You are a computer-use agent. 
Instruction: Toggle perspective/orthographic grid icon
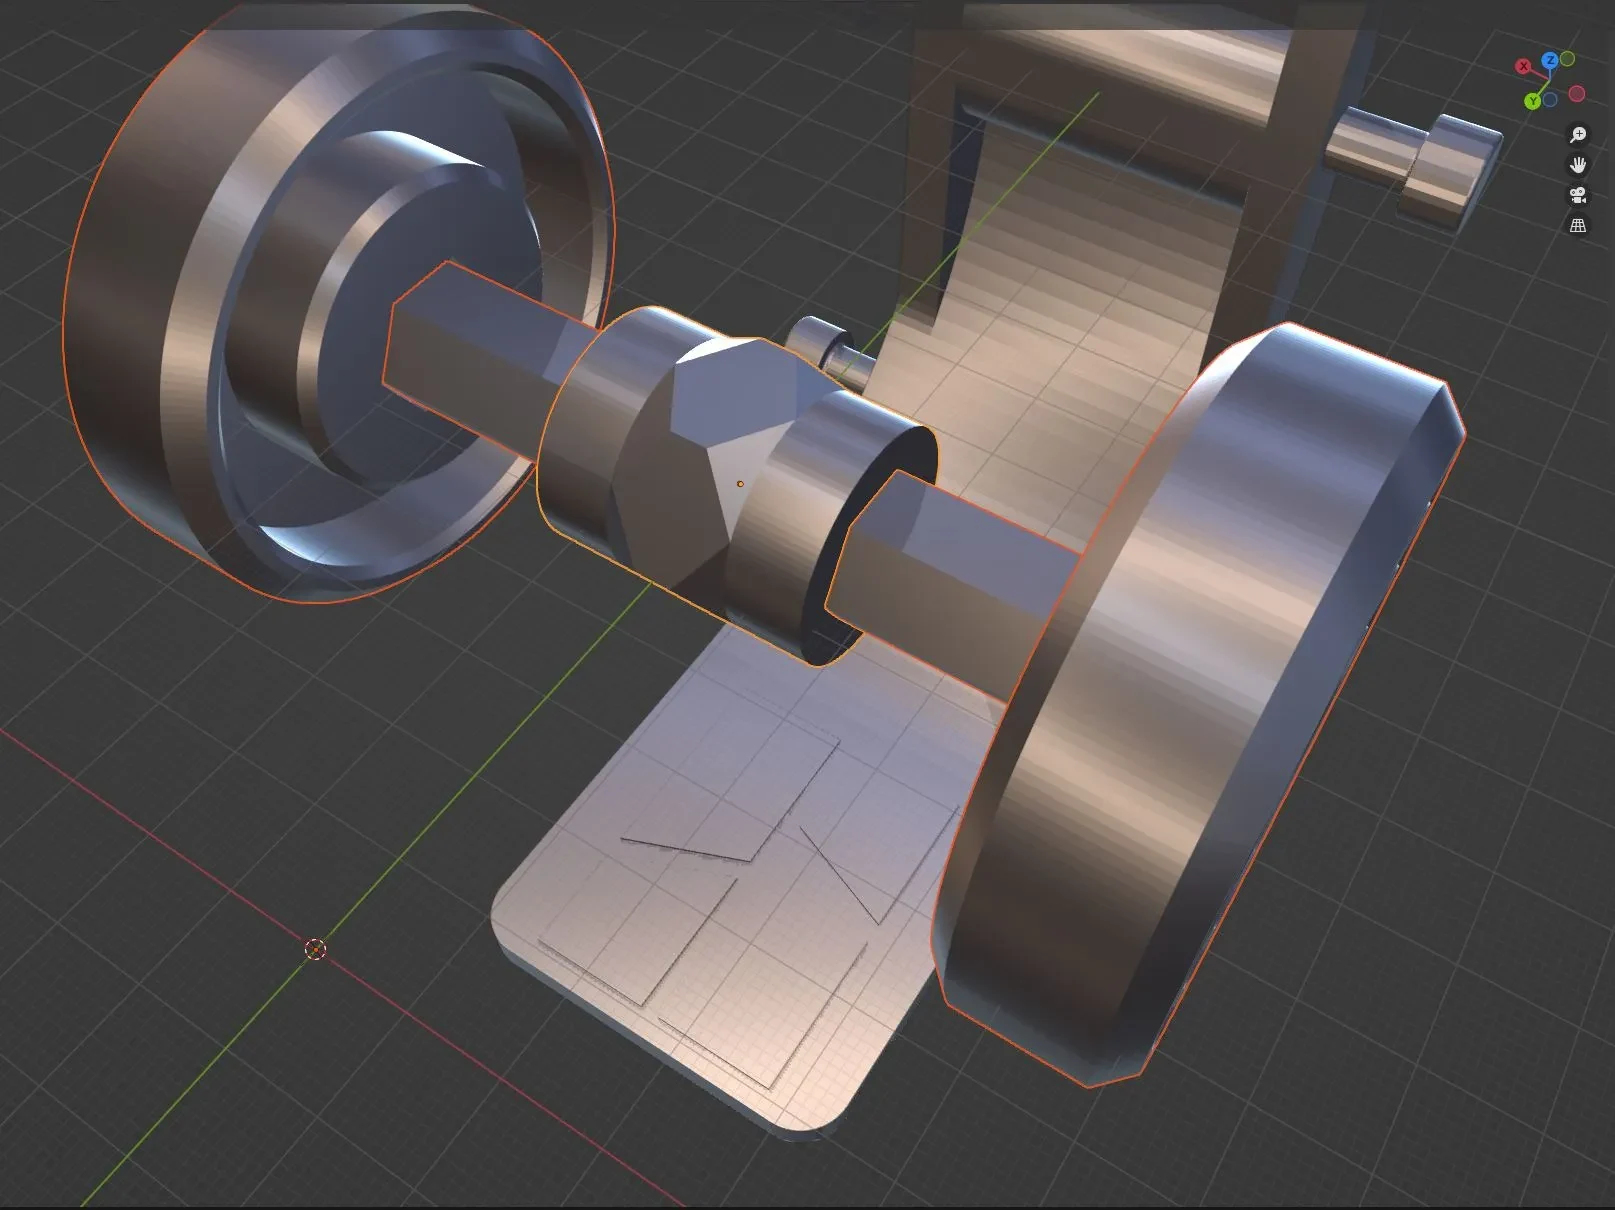(x=1578, y=225)
